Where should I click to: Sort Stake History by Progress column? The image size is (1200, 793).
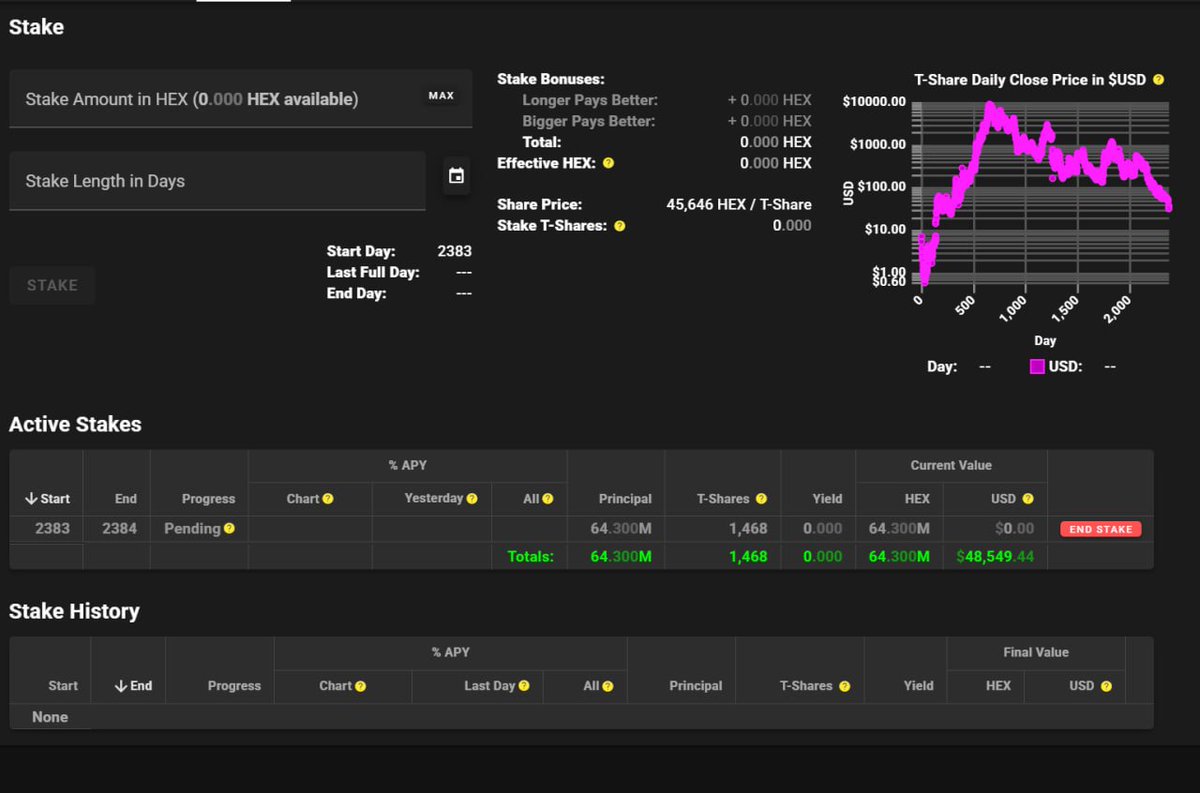click(234, 686)
